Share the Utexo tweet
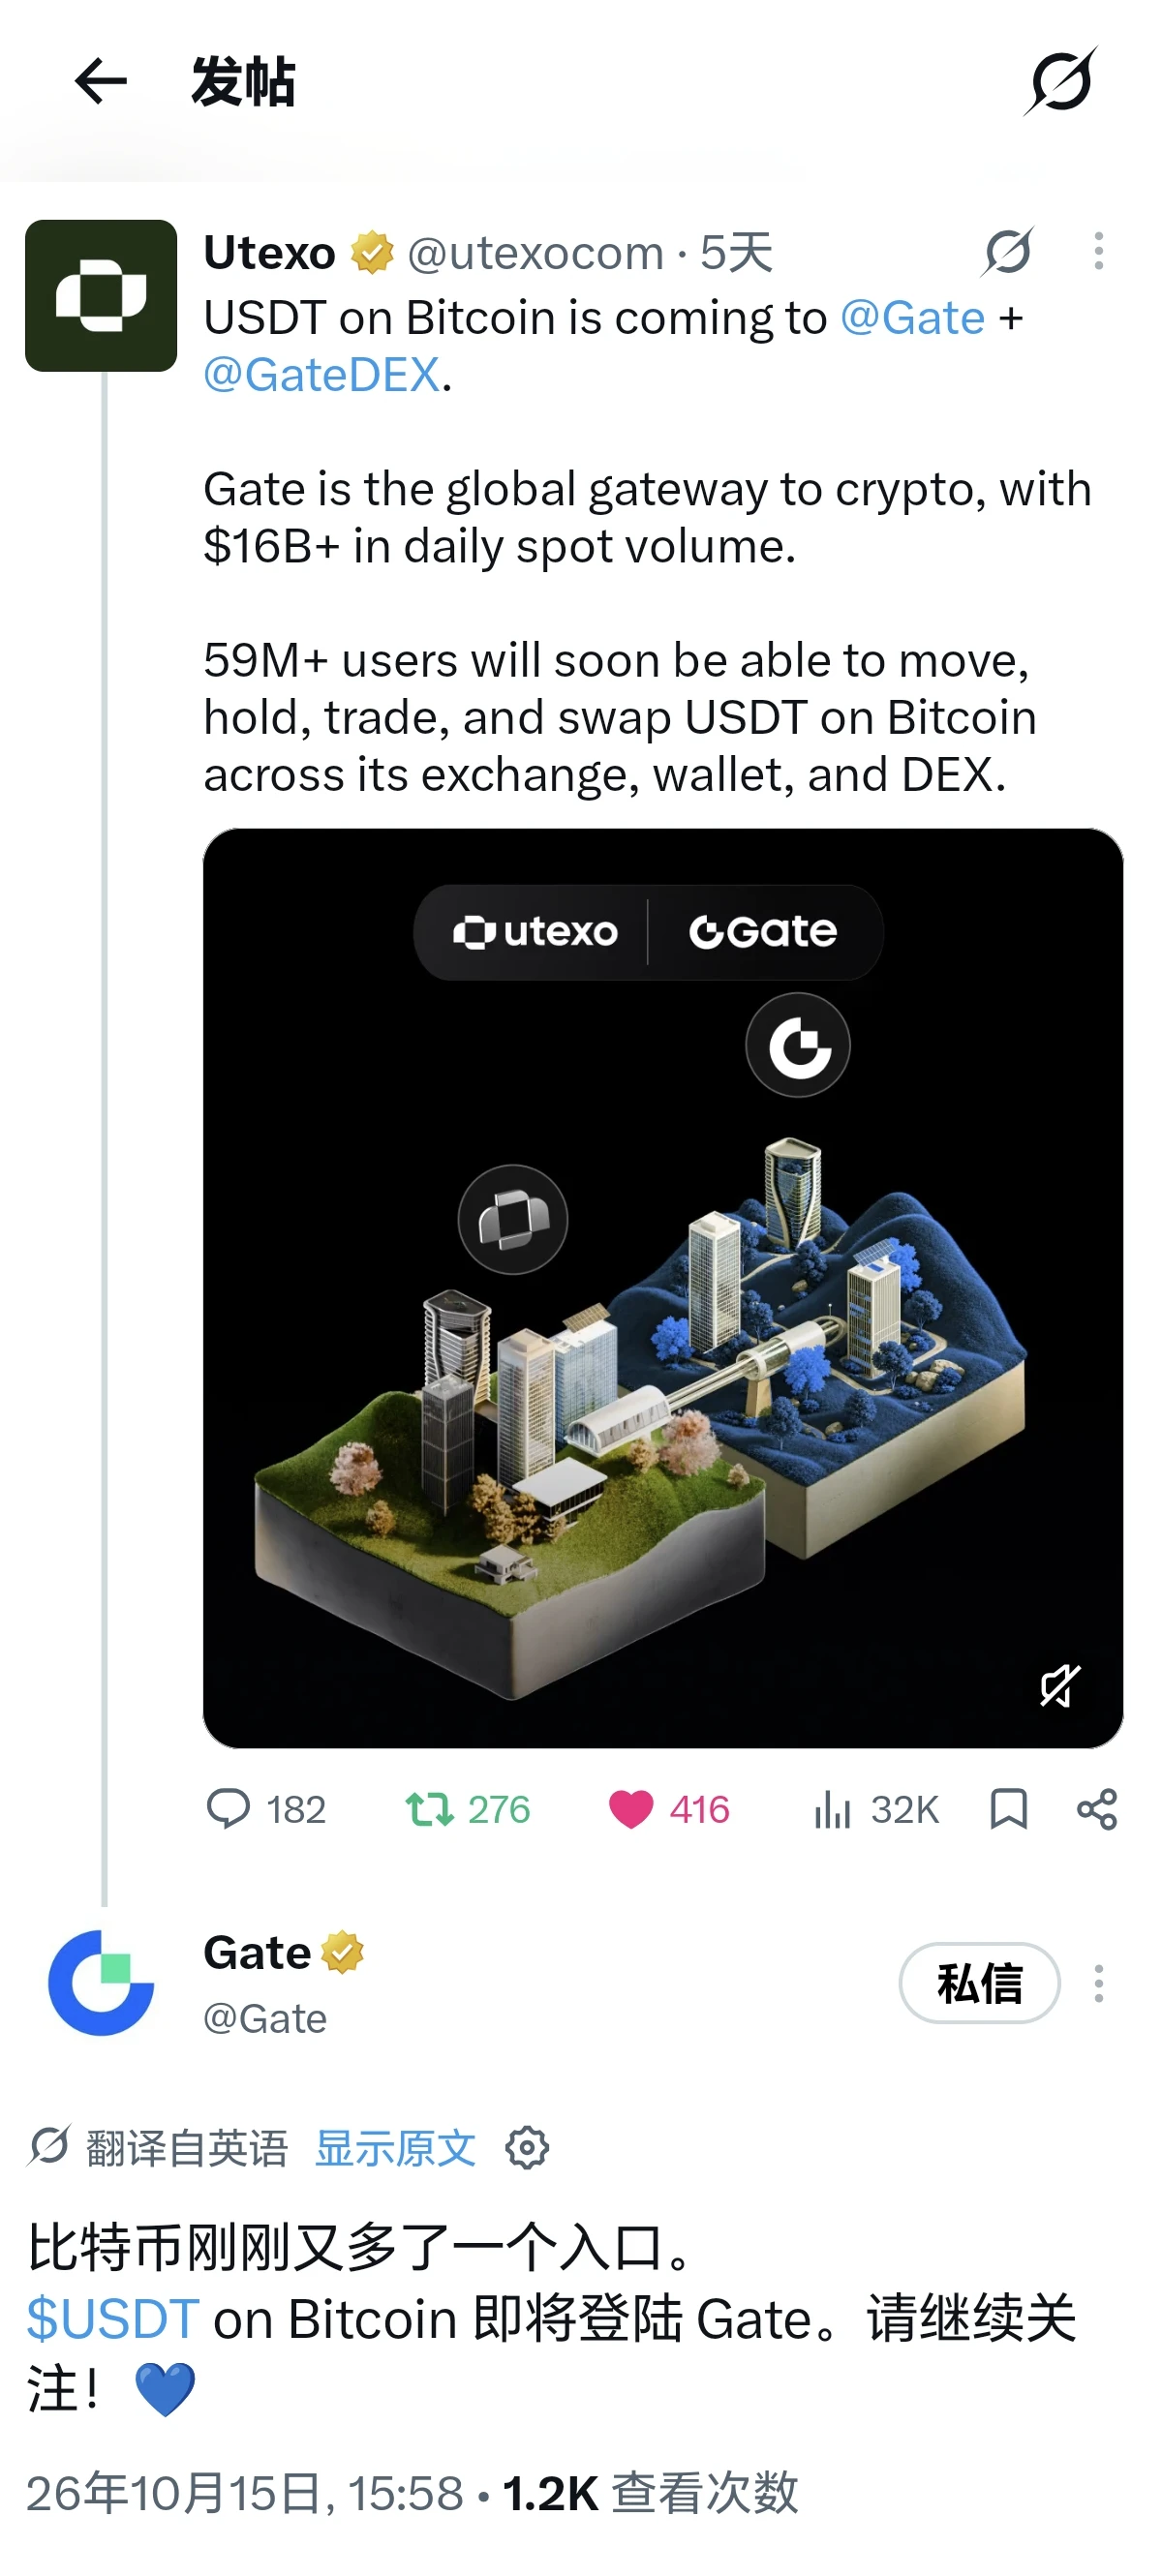The width and height of the screenshot is (1162, 2576). click(1096, 1809)
